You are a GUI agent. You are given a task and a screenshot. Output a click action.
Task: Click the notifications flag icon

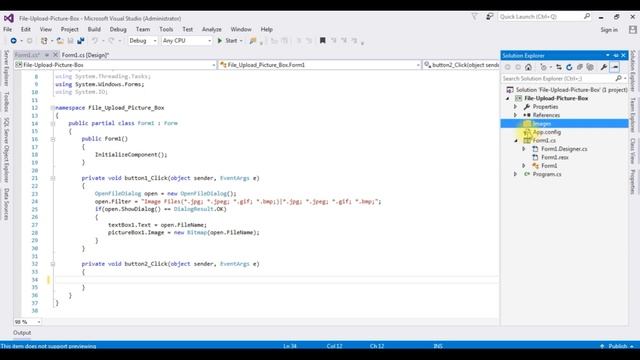pyautogui.click(x=474, y=17)
